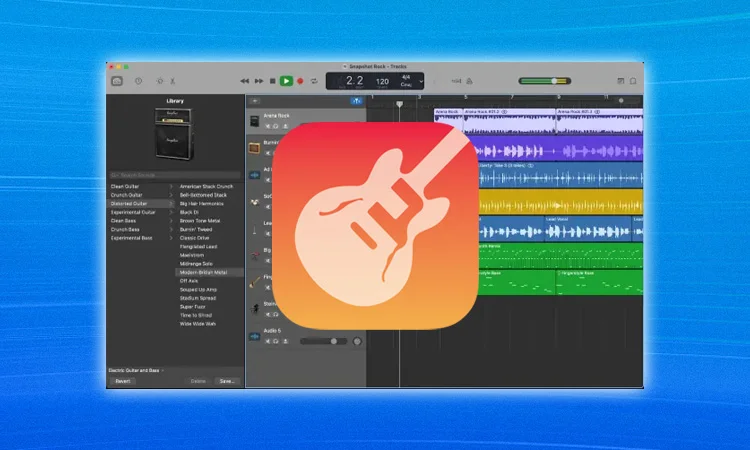The height and width of the screenshot is (450, 750).
Task: Click the Rewind transport button
Action: click(x=244, y=81)
